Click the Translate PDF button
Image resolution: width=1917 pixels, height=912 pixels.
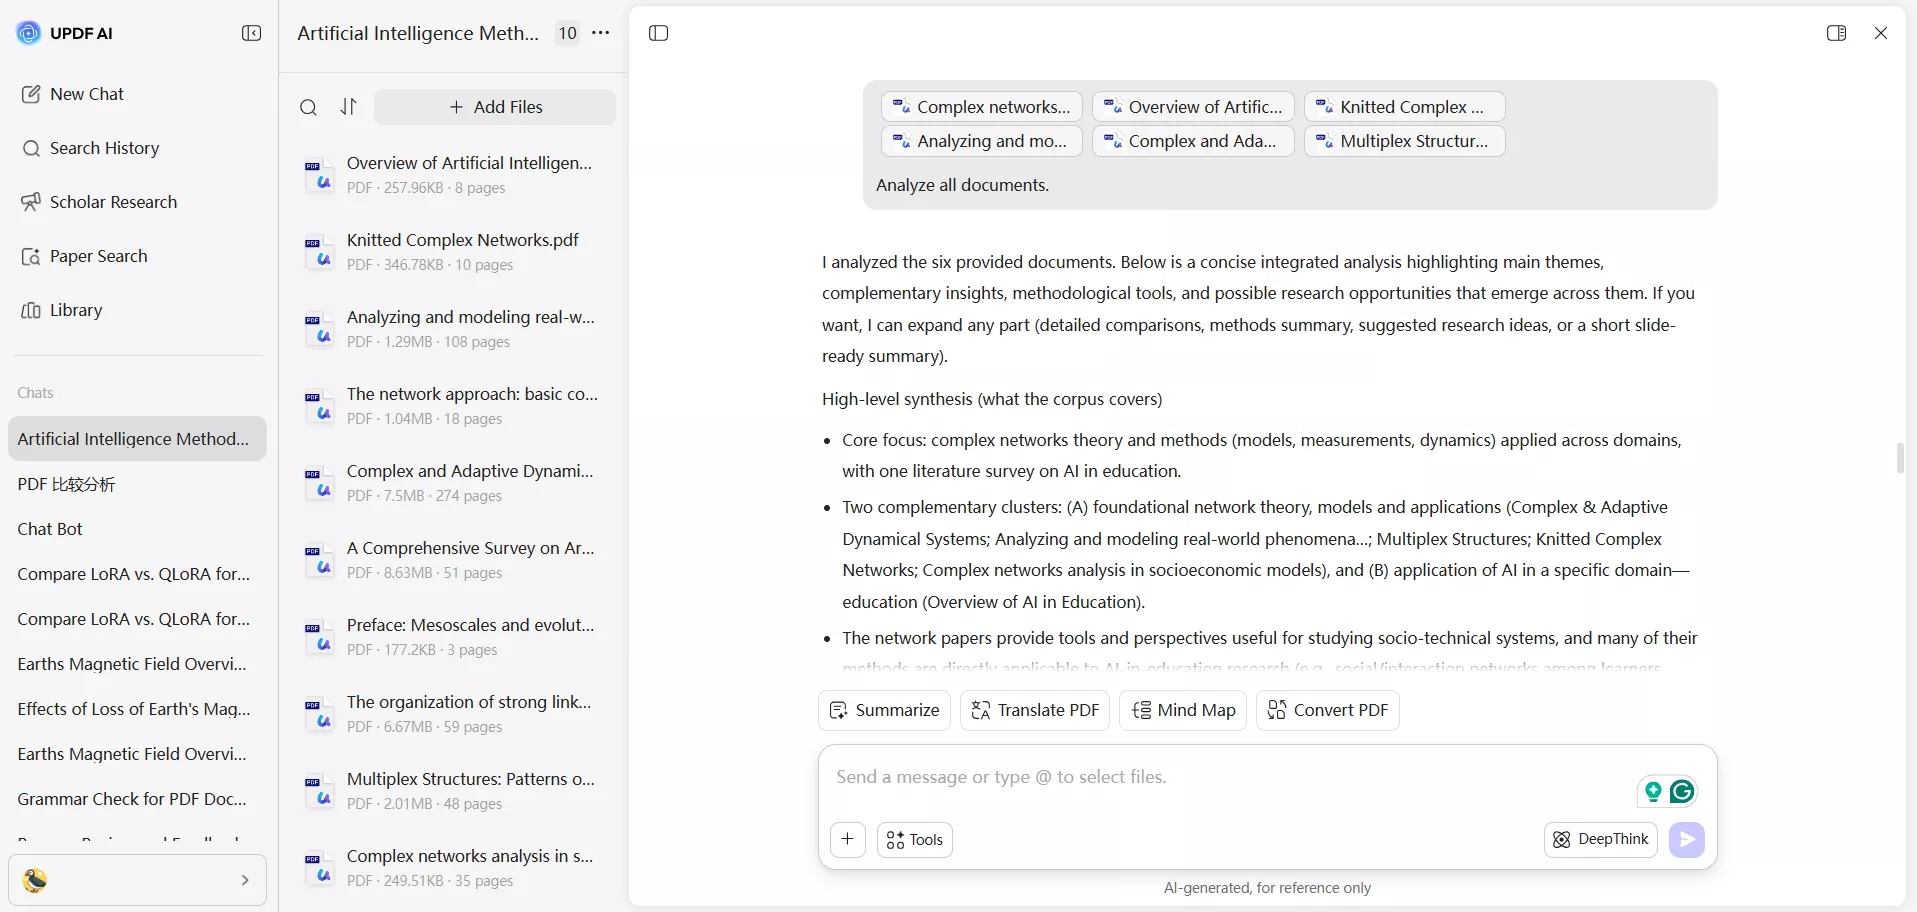tap(1035, 710)
